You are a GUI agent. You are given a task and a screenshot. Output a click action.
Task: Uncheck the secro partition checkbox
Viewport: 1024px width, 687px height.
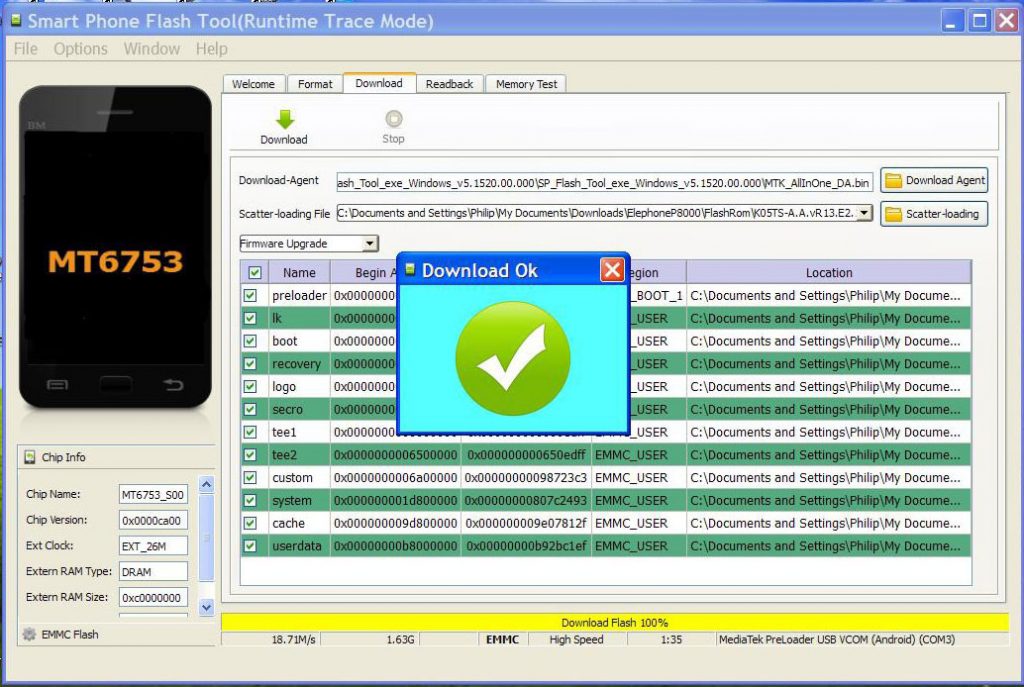[250, 409]
